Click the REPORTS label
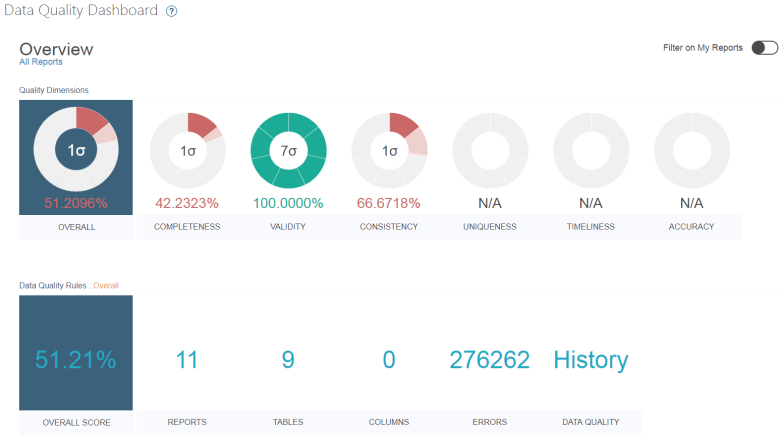The height and width of the screenshot is (437, 783). coord(187,423)
